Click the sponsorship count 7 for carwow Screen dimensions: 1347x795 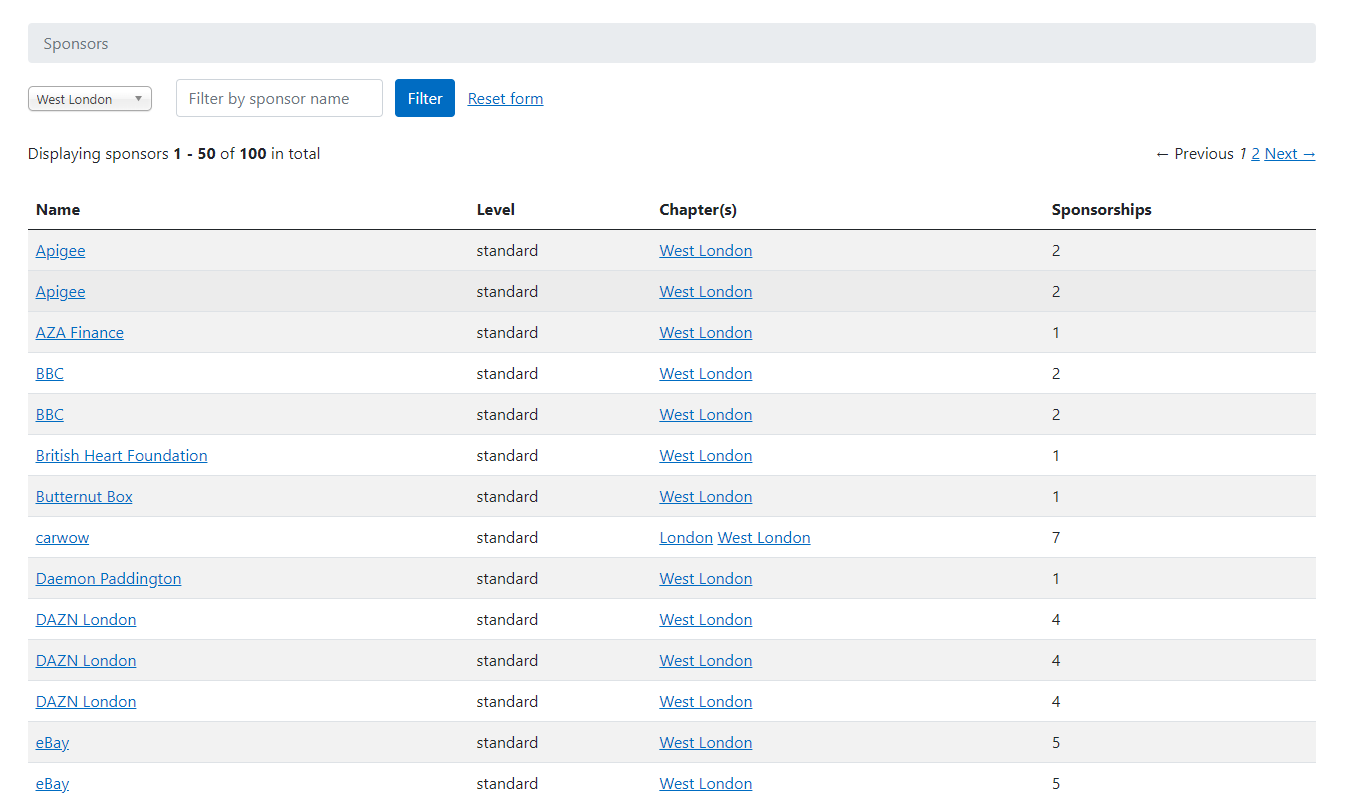1056,538
